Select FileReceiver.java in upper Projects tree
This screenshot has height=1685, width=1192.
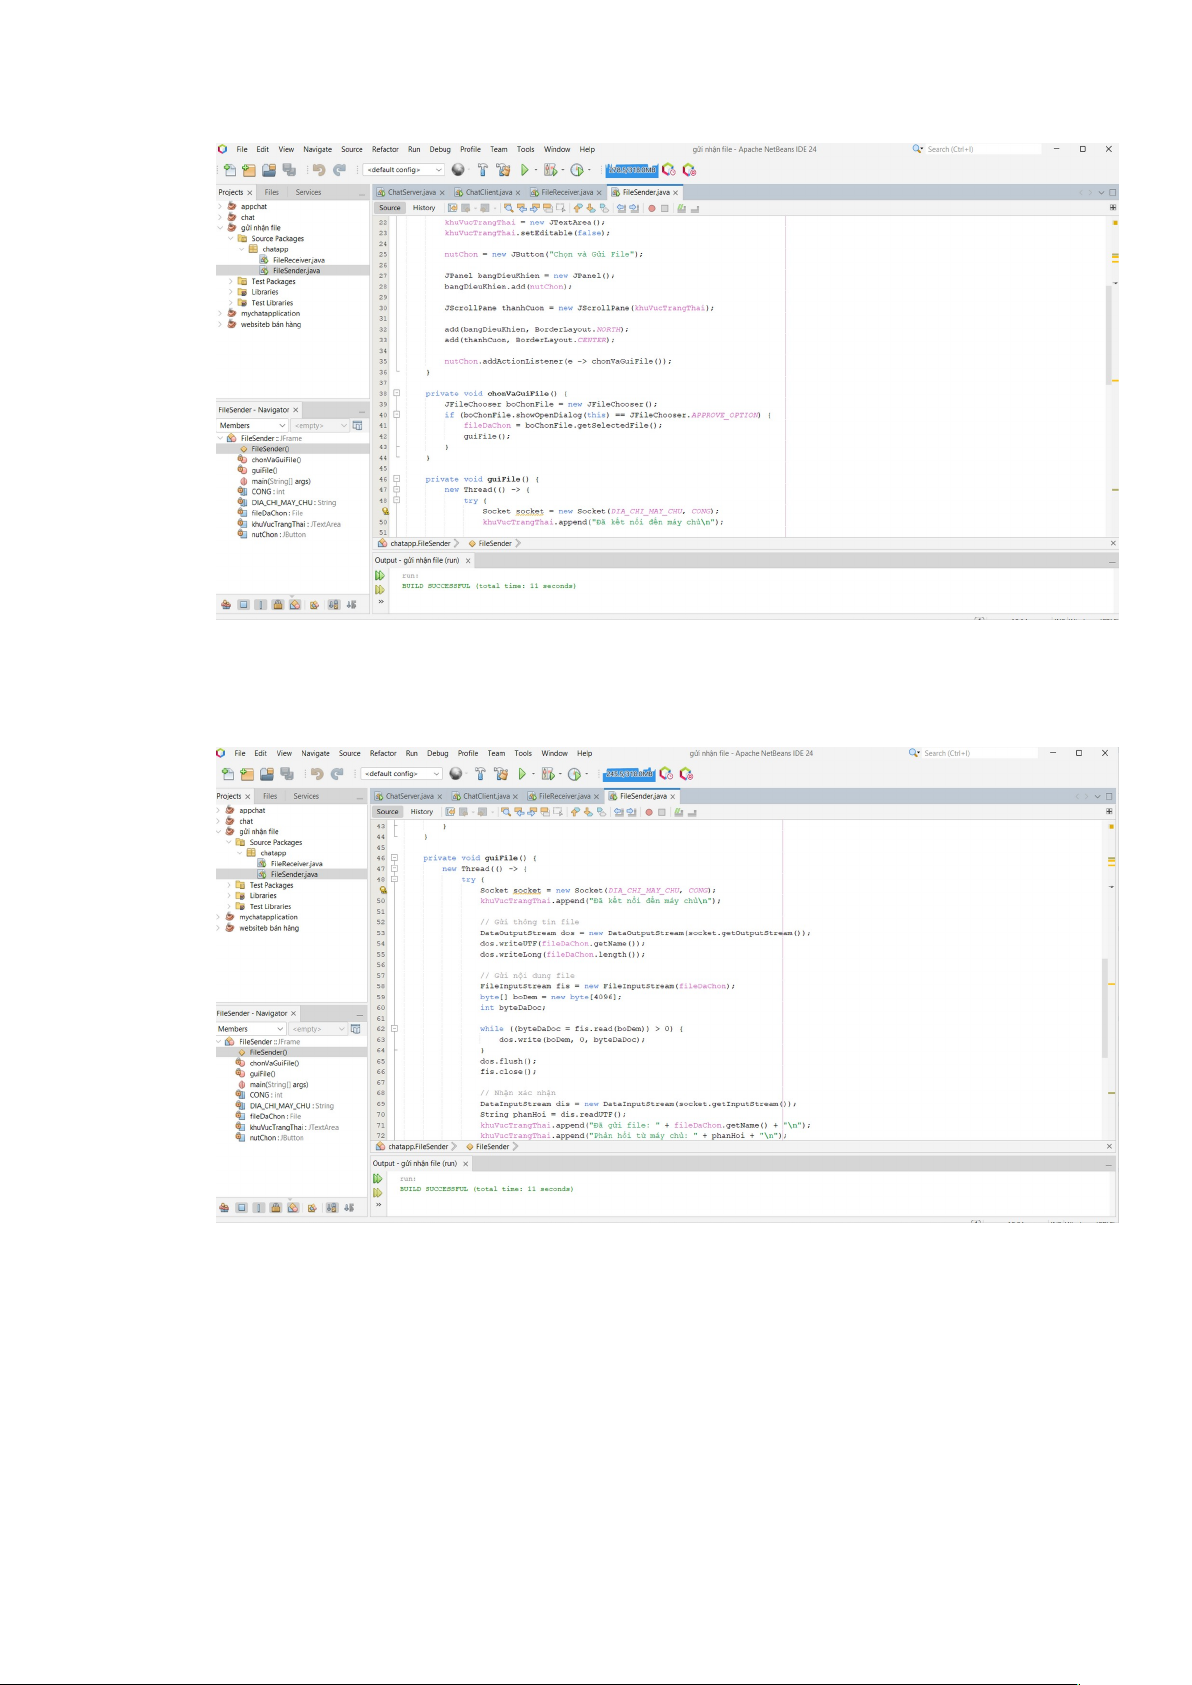(298, 260)
